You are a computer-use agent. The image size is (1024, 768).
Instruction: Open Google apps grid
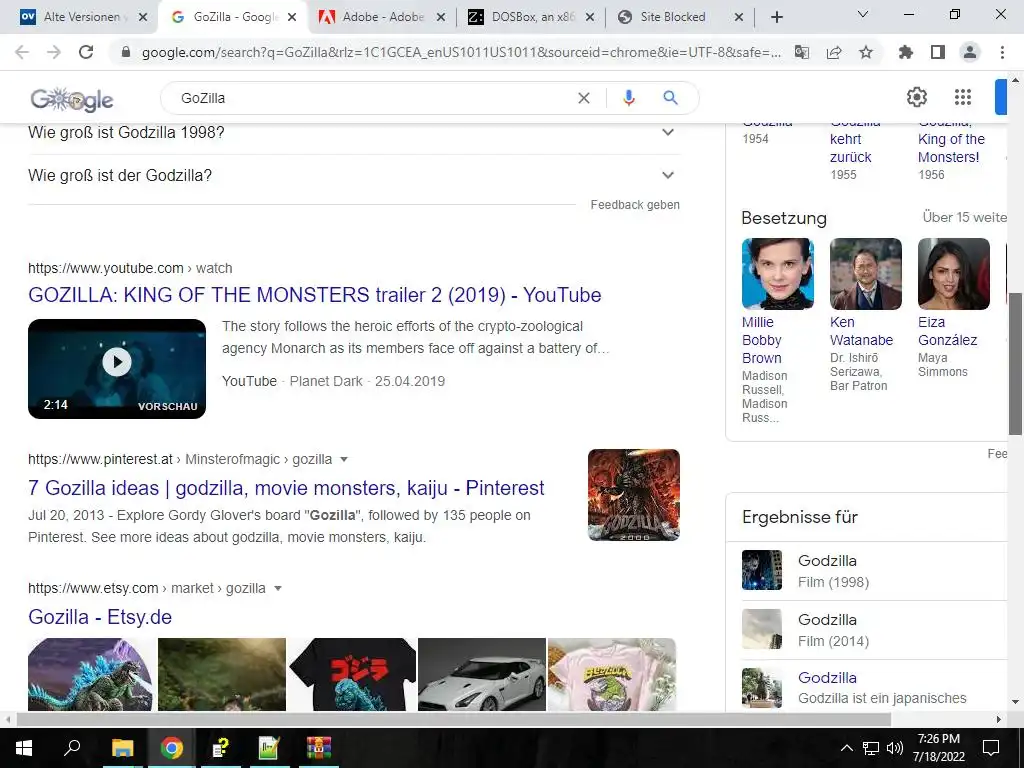pos(963,97)
